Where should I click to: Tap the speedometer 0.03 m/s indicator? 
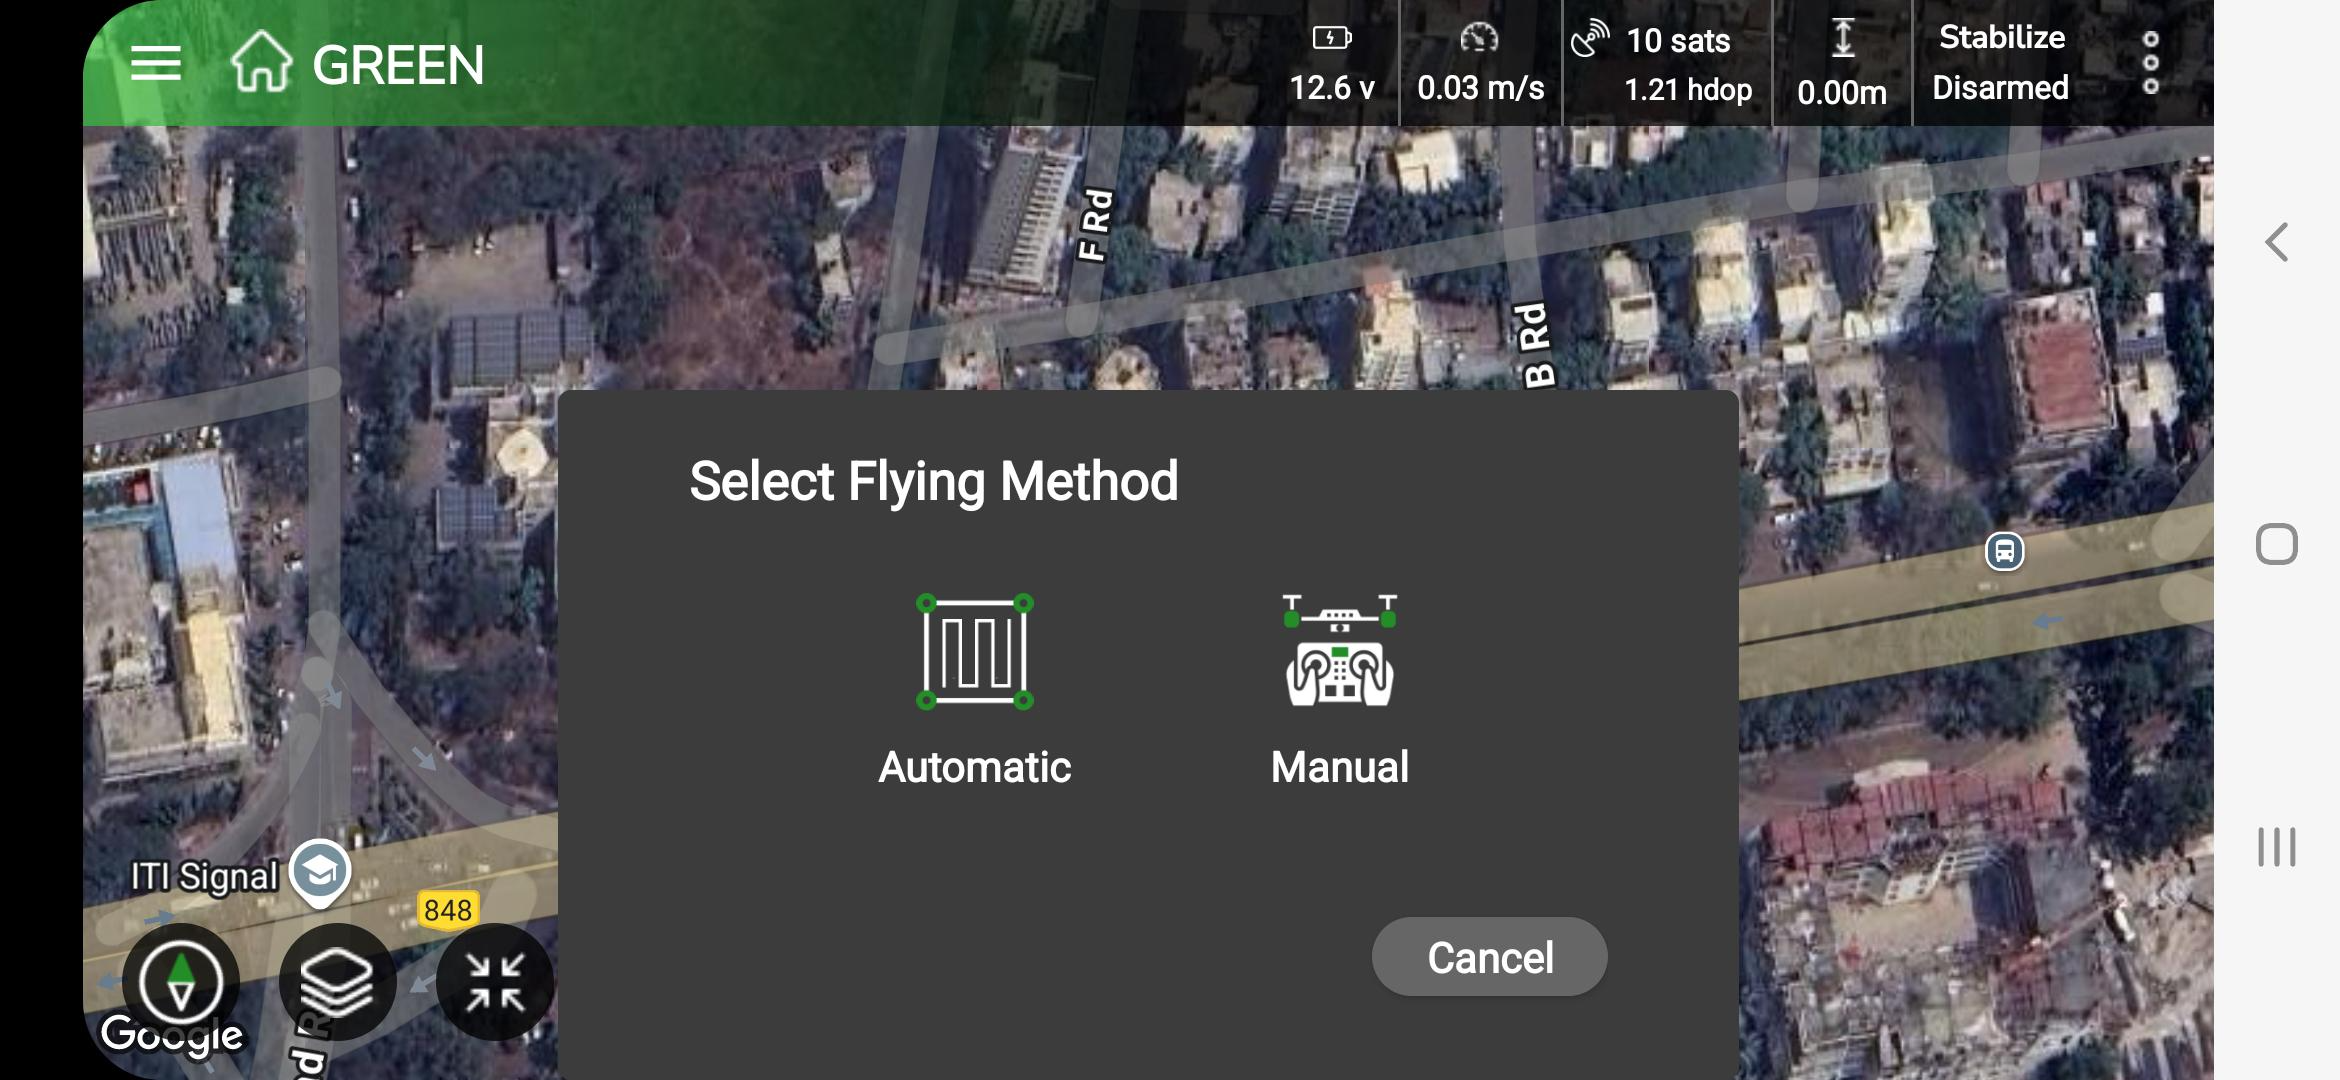pos(1480,63)
